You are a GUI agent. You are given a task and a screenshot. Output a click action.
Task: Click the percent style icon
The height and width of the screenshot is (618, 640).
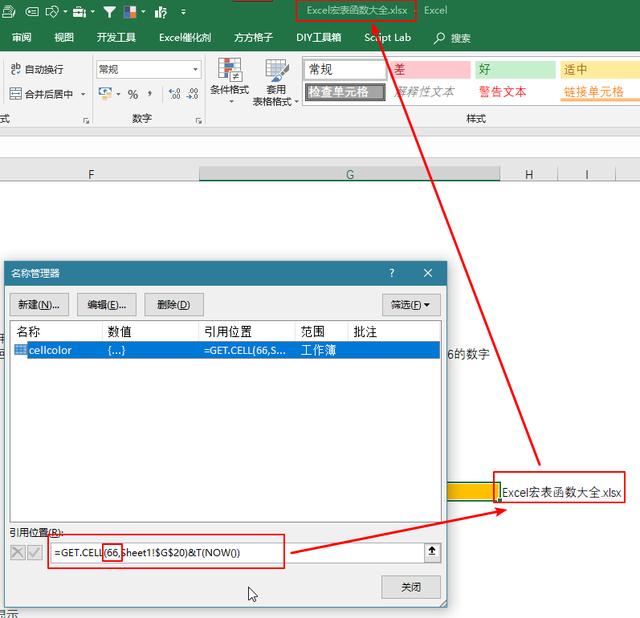133,94
